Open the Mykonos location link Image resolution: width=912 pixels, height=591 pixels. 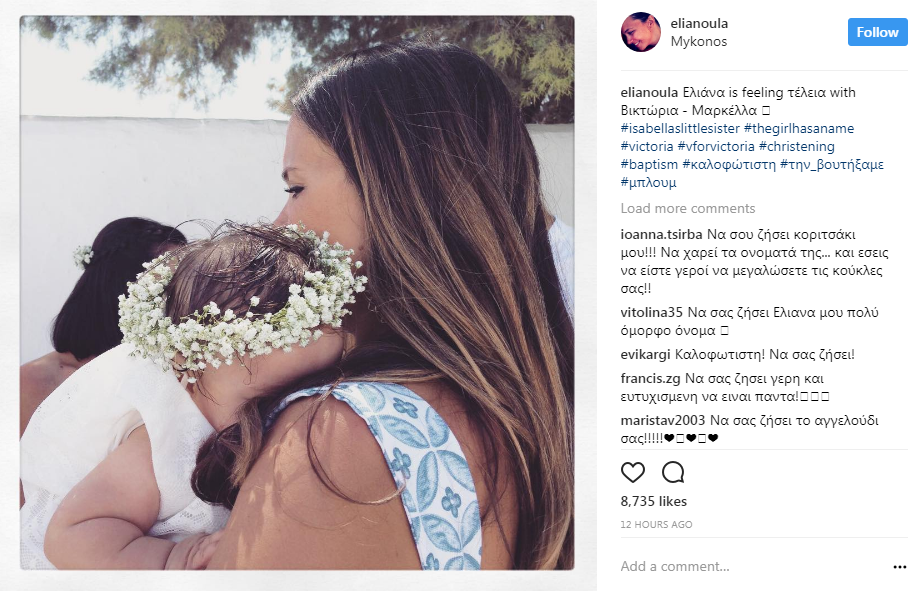699,41
